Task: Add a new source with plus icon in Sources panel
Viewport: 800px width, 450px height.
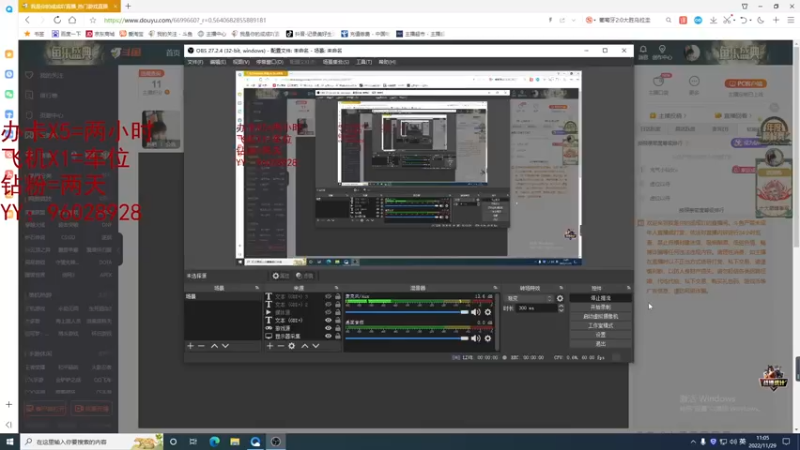Action: [270, 346]
